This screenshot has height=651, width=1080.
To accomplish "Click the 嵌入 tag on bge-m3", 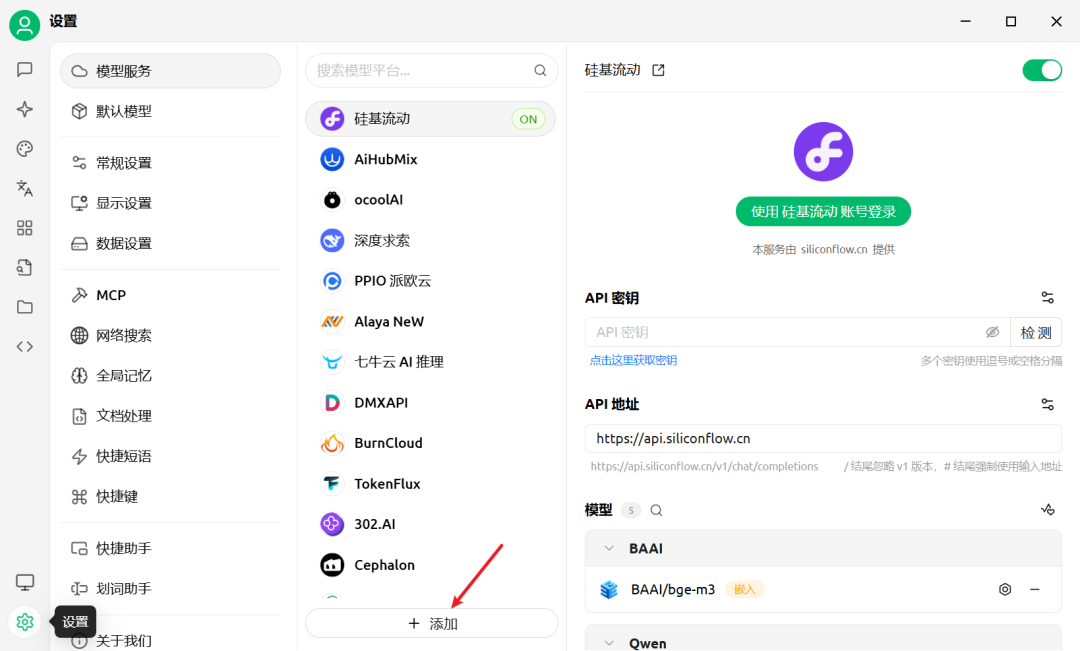I will (x=745, y=590).
